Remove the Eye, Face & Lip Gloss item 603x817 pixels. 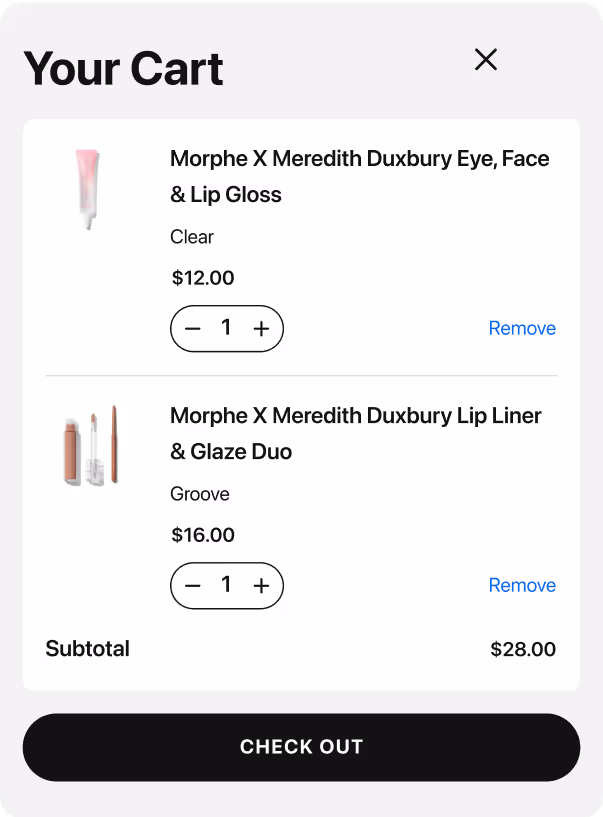pyautogui.click(x=522, y=328)
